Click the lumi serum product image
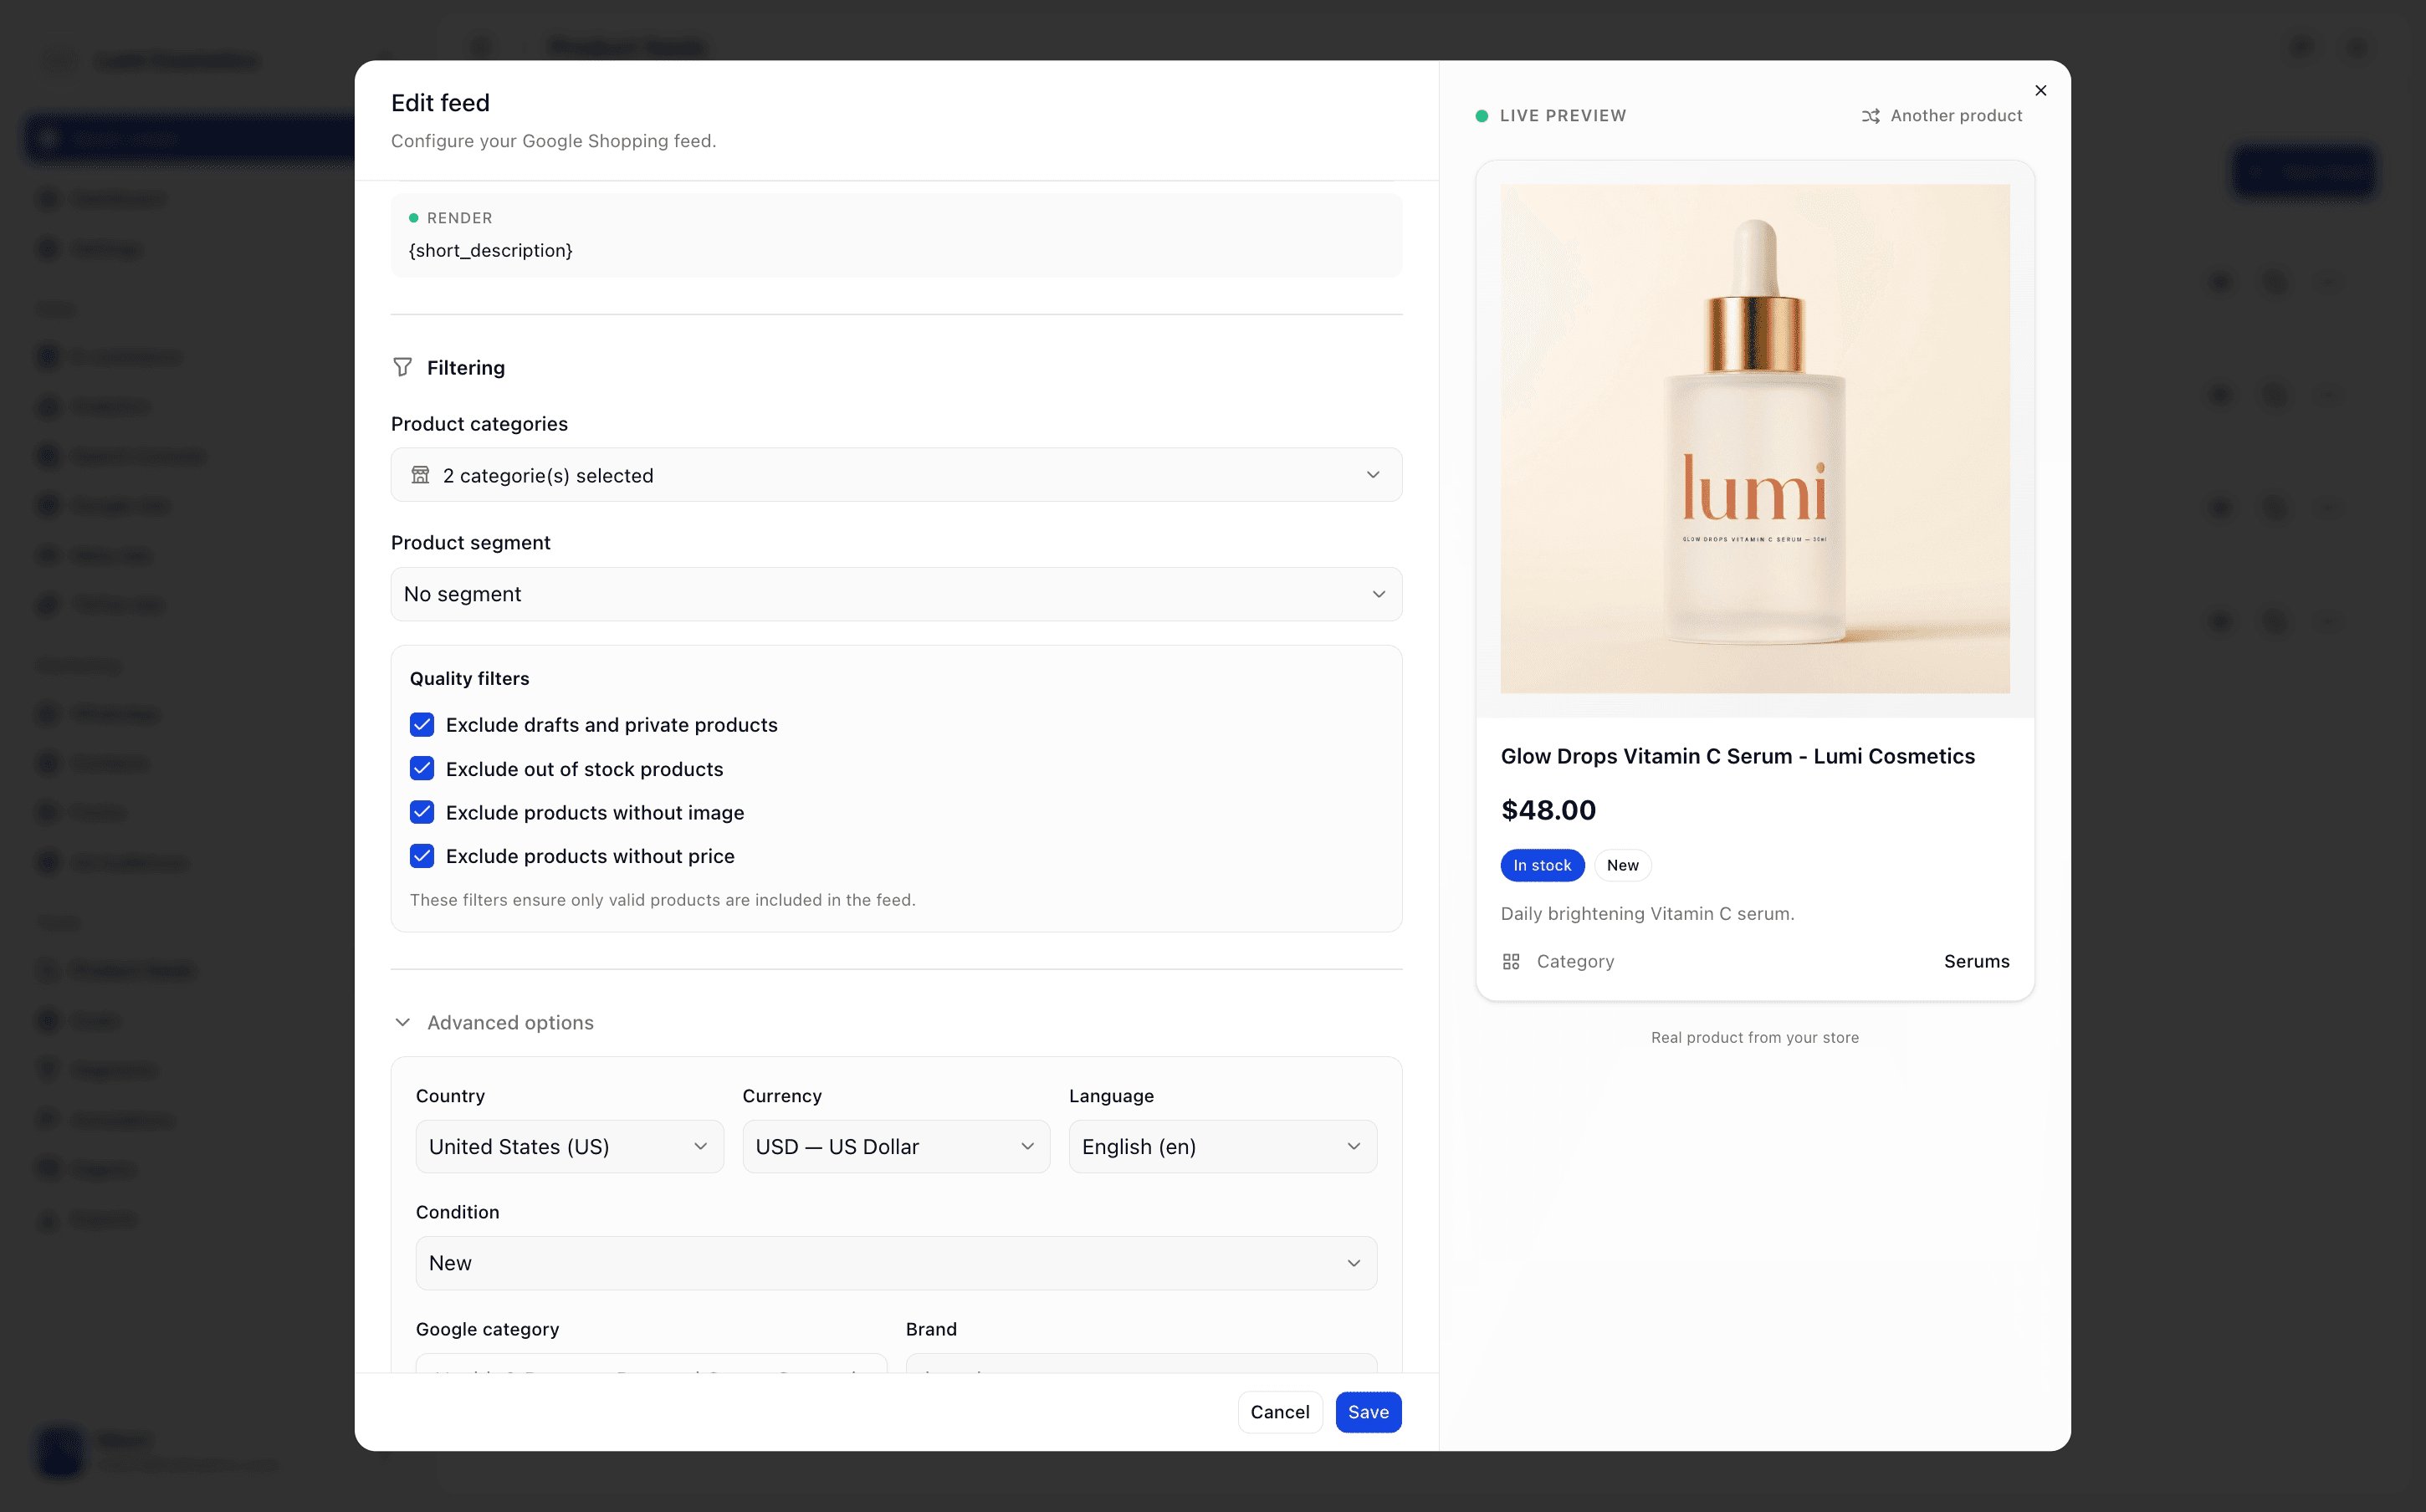Image resolution: width=2426 pixels, height=1512 pixels. click(x=1754, y=438)
